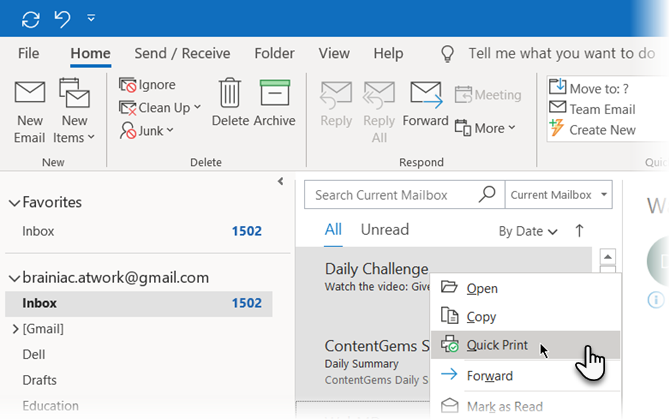Screen dimensions: 670x420
Task: Focus the Tell me what you want field
Action: click(x=561, y=53)
